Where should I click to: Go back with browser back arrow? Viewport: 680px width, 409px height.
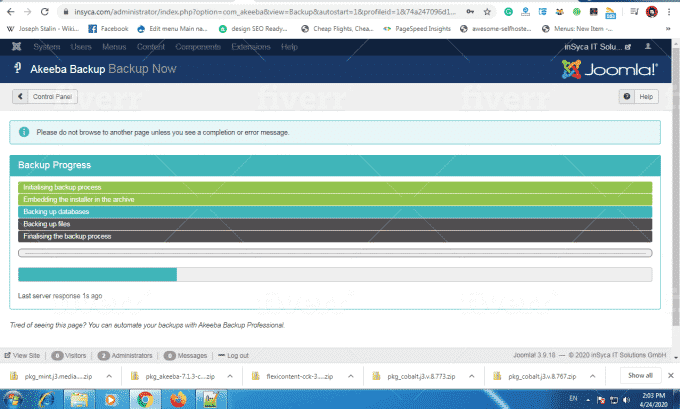click(x=10, y=12)
